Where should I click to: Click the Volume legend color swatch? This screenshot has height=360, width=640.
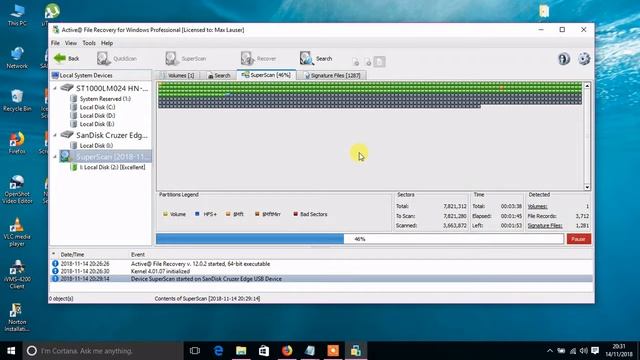pos(165,214)
